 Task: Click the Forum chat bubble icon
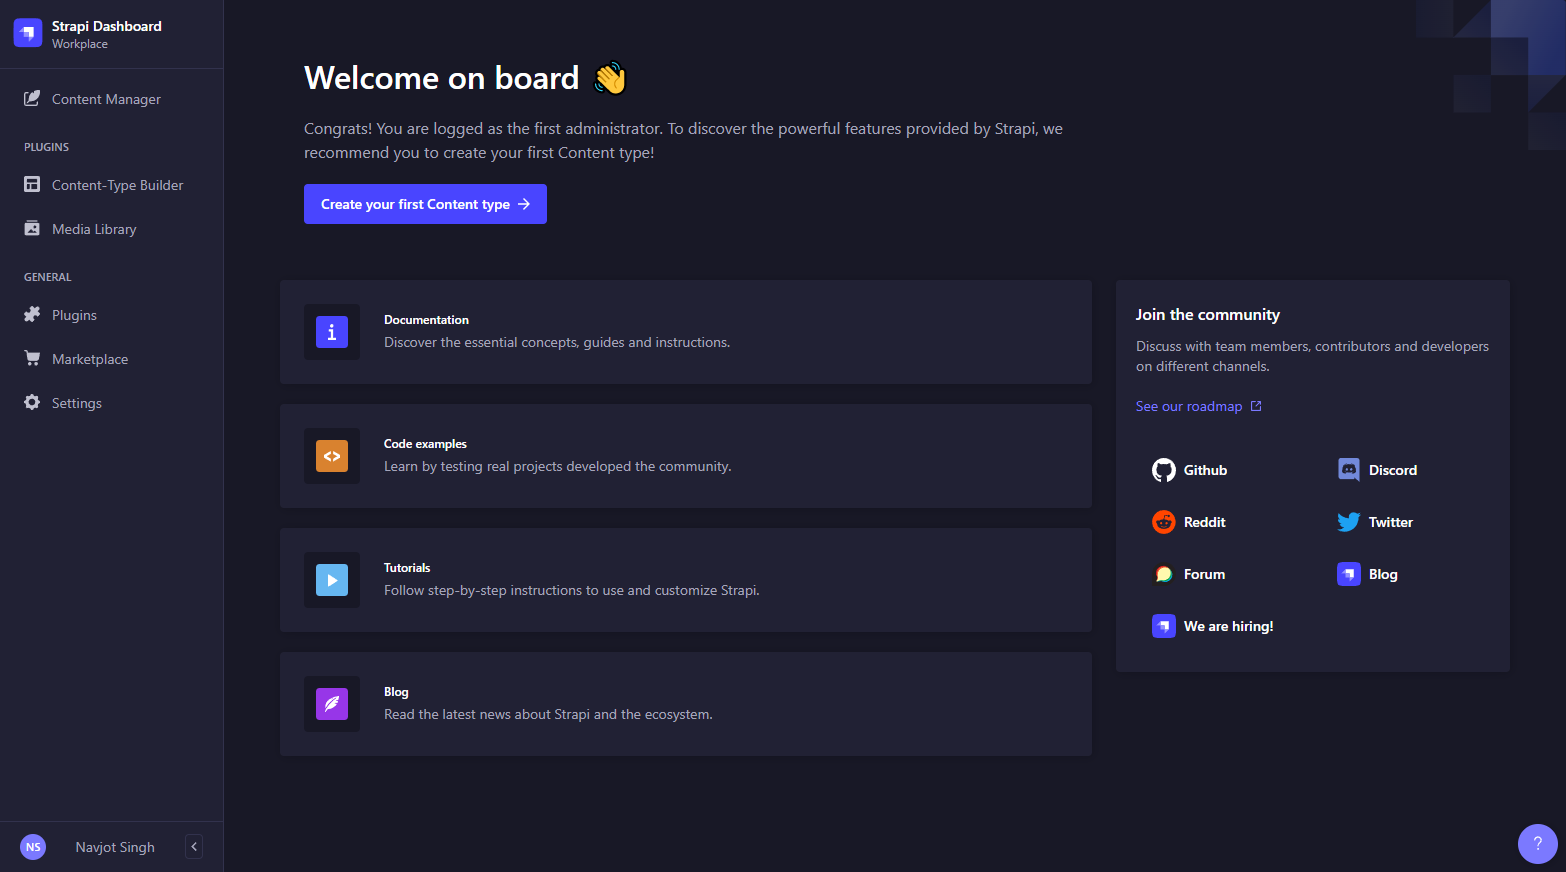click(1164, 574)
